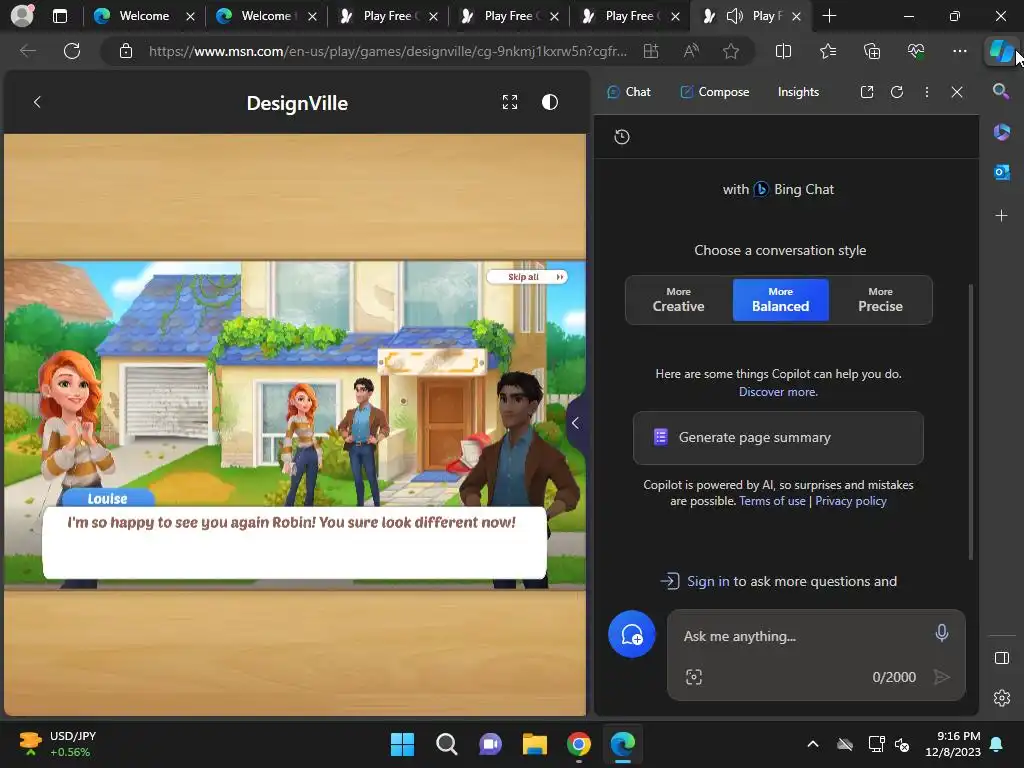Image resolution: width=1024 pixels, height=768 pixels.
Task: Open the Discover more link
Action: pos(778,392)
